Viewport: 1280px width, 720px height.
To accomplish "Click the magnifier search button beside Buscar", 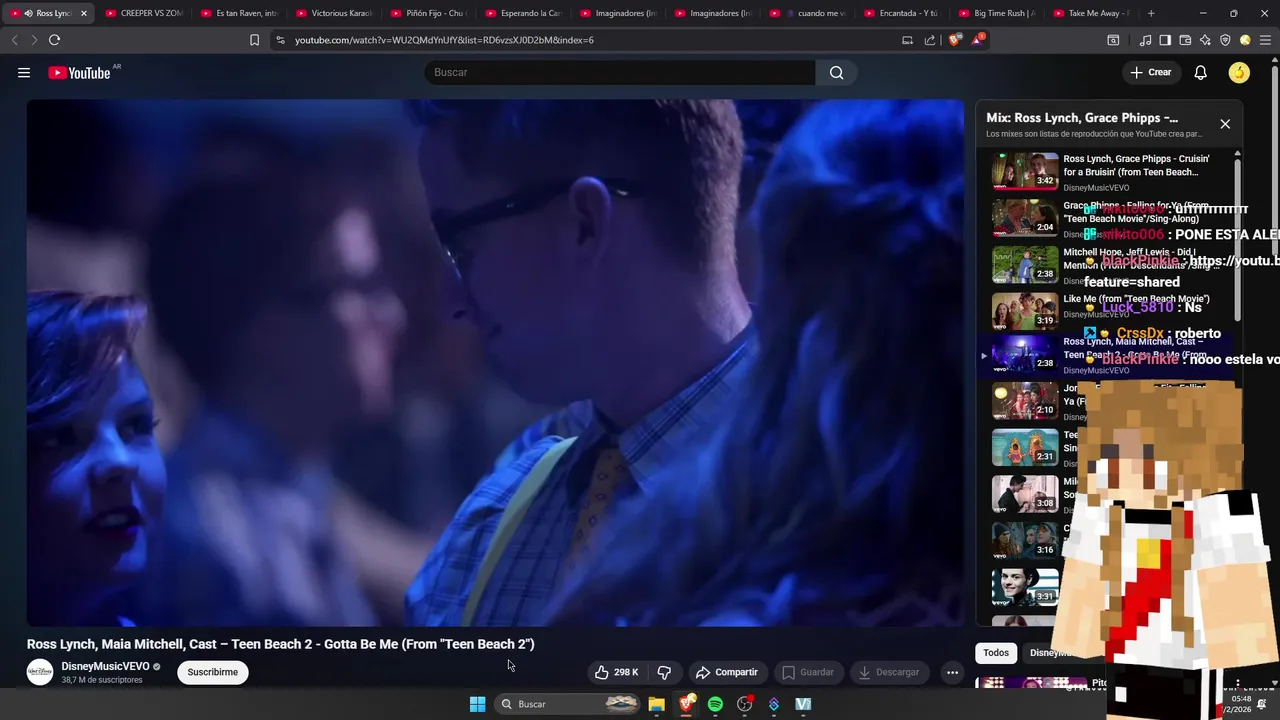I will tap(837, 72).
